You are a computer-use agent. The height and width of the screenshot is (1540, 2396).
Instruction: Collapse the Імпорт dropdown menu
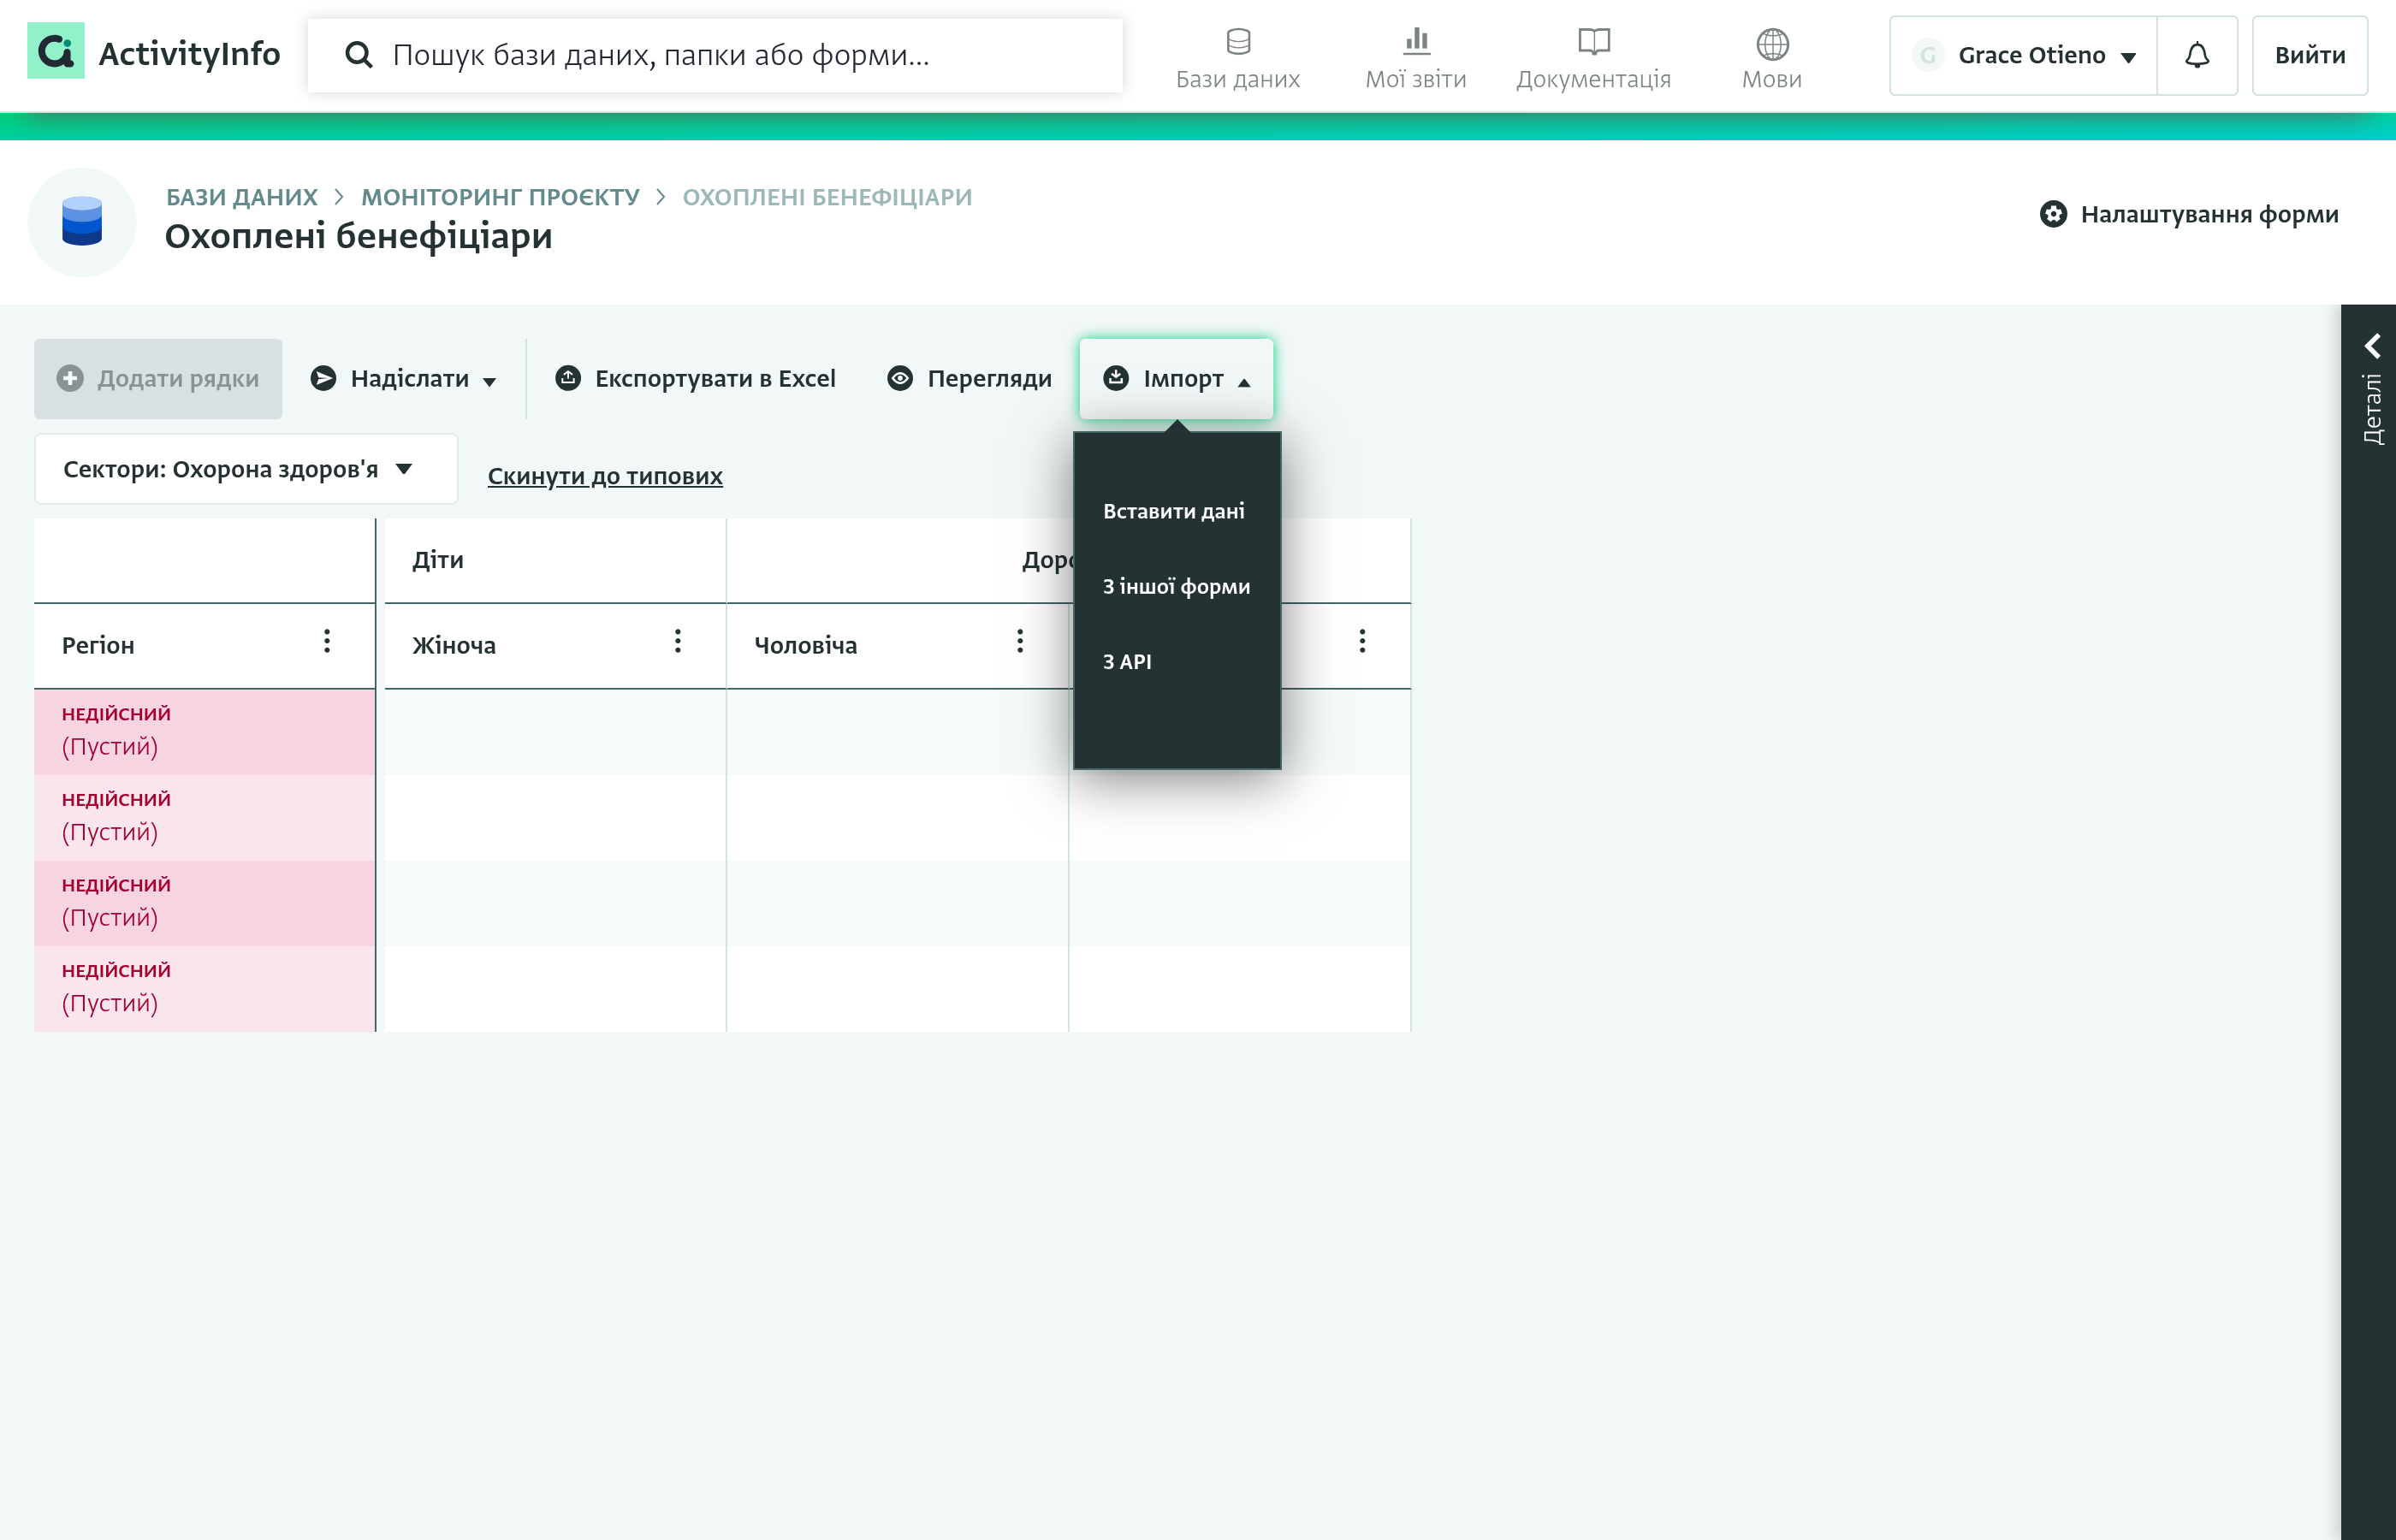1176,378
